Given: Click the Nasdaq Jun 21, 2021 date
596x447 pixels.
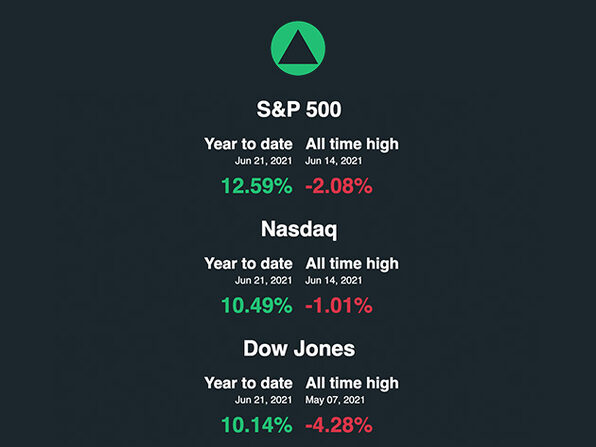Looking at the screenshot, I should [x=263, y=281].
